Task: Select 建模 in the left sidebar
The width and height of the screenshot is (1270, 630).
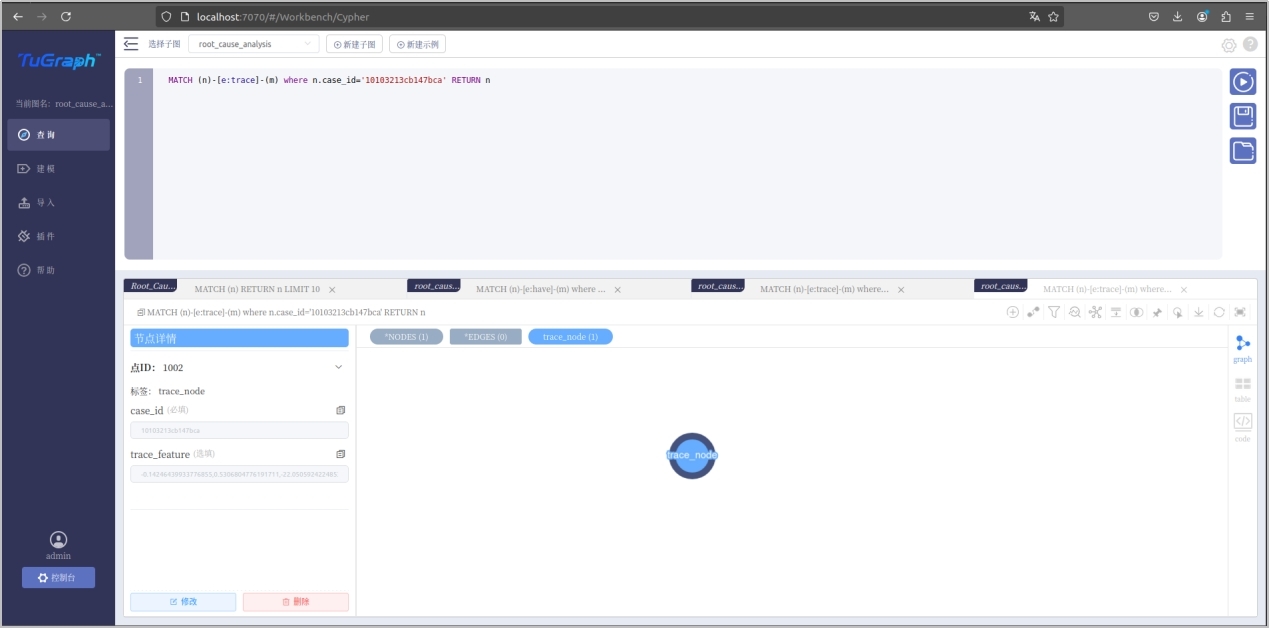Action: point(46,169)
